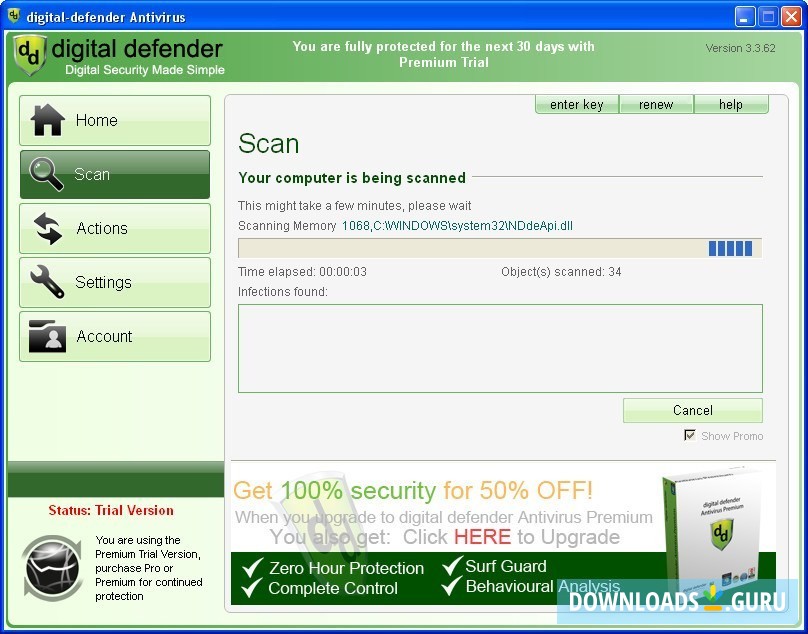Click the Settings wrench icon

[47, 282]
